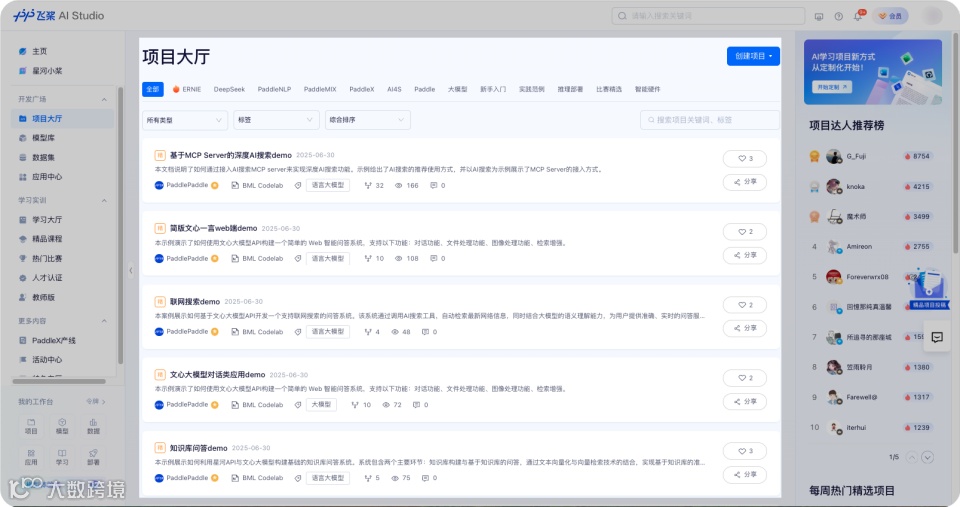Open 人才认证 in the sidebar
Viewport: 960px width, 507px height.
point(40,277)
